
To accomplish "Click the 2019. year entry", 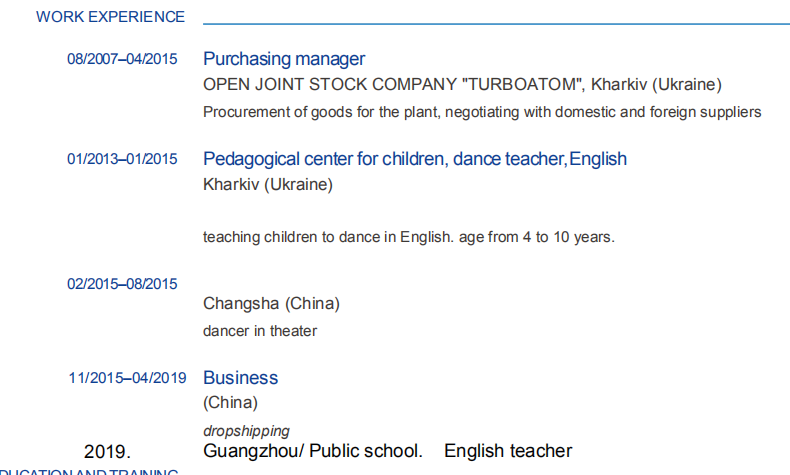I will 107,452.
